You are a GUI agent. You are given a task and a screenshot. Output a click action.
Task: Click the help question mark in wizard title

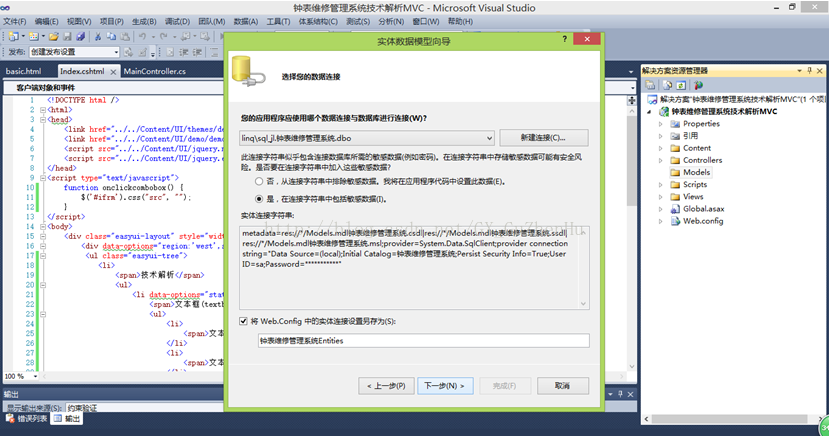coord(565,39)
